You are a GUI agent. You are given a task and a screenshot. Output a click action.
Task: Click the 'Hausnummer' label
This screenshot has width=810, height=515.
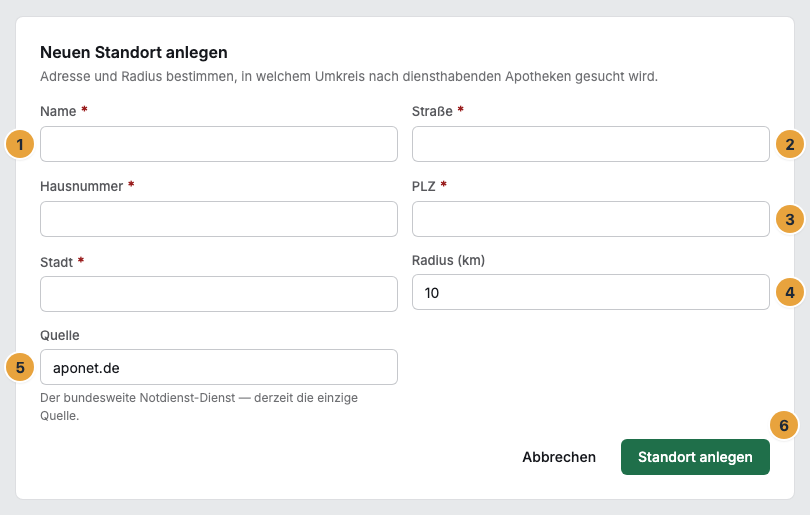pos(82,186)
